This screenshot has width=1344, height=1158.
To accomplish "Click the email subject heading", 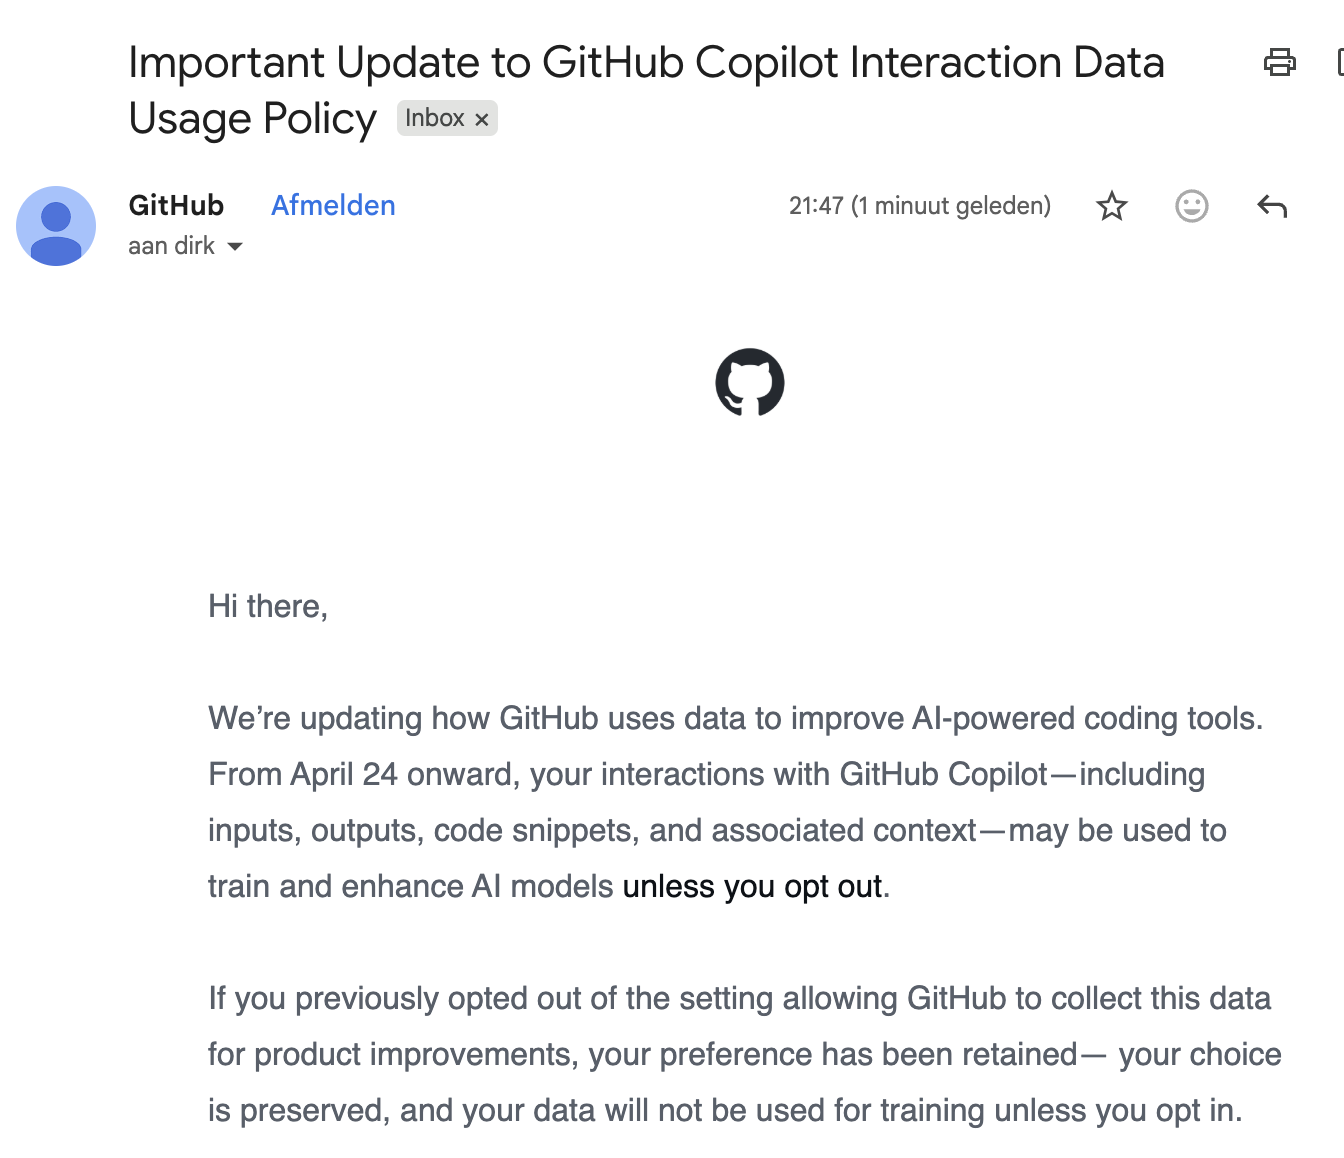I will [646, 64].
